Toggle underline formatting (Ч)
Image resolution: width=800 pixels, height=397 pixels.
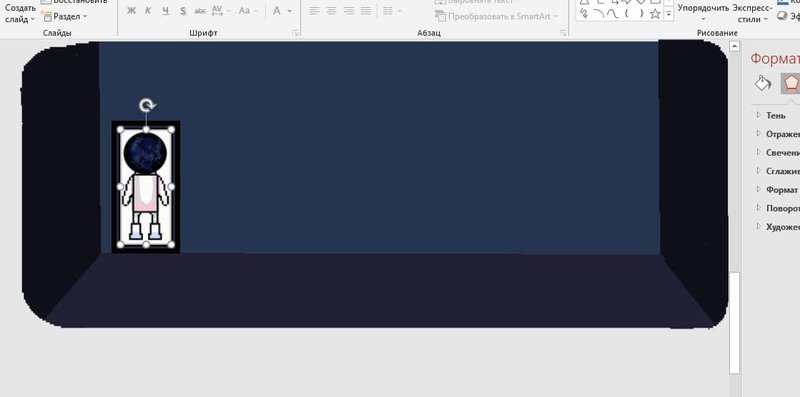165,11
